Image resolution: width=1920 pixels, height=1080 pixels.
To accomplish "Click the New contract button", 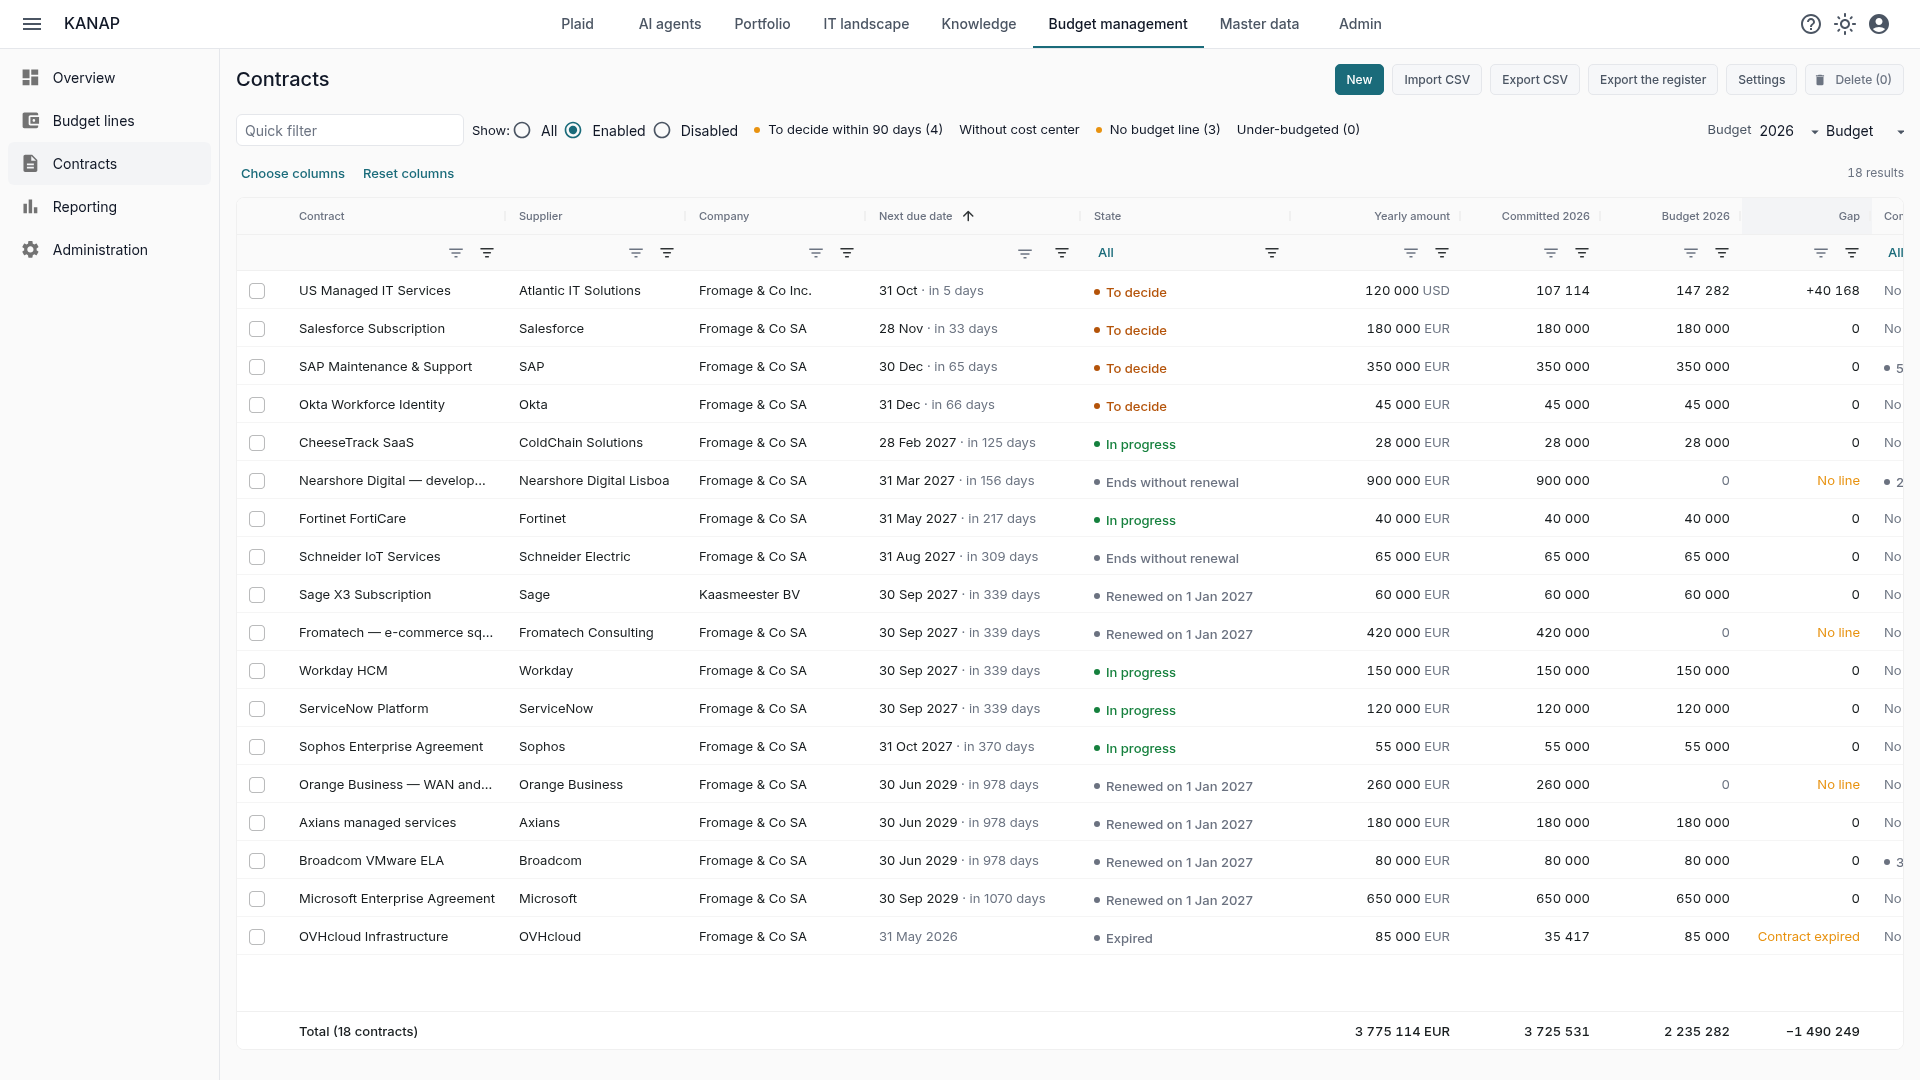I will click(1359, 80).
